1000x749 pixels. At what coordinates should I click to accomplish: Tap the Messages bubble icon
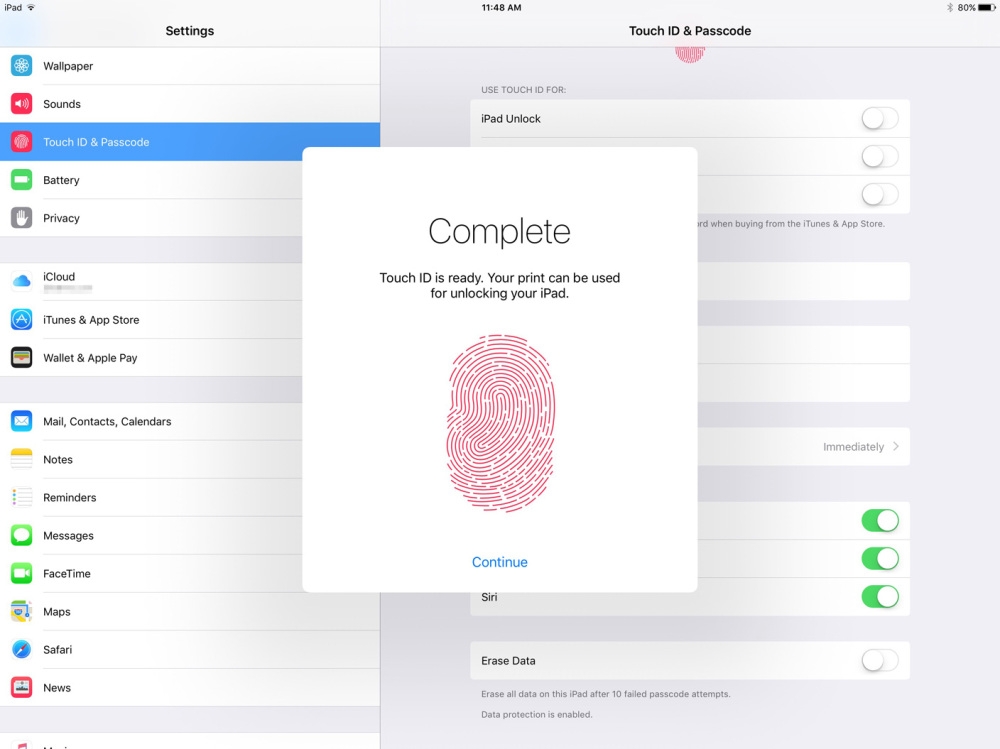point(22,535)
